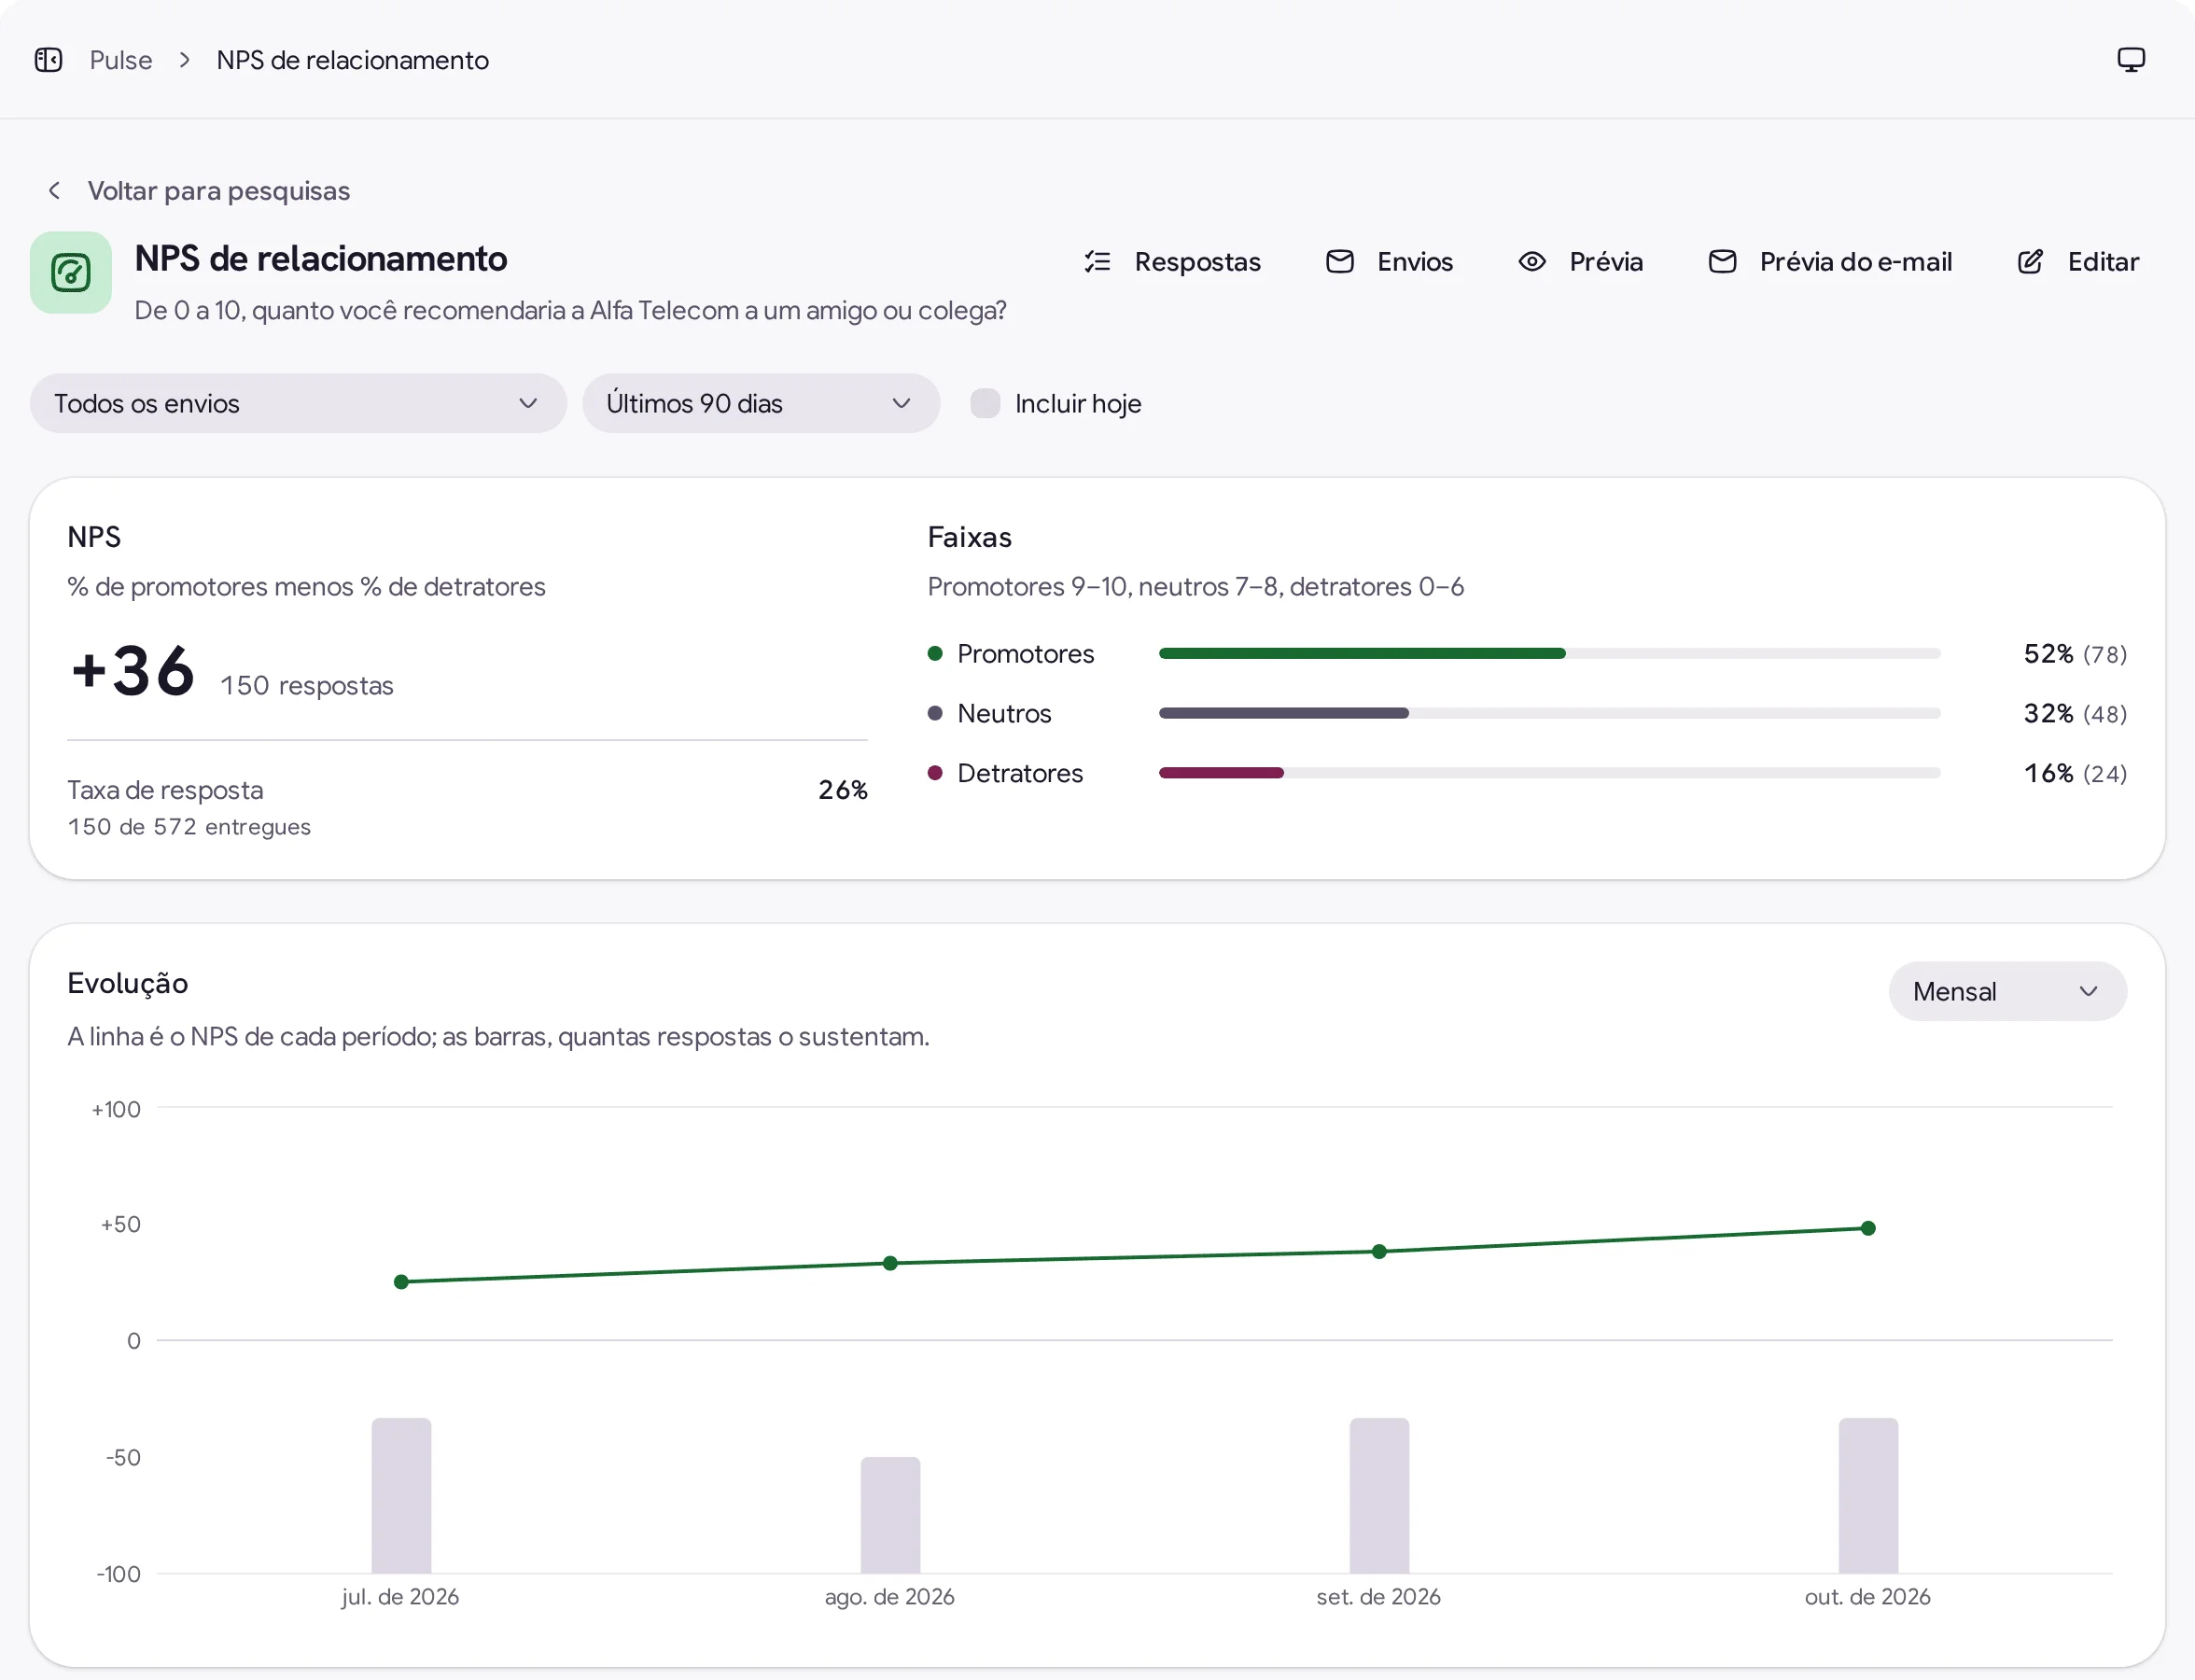Click the 150 de 572 entregues text
2195x1680 pixels.
pos(189,827)
